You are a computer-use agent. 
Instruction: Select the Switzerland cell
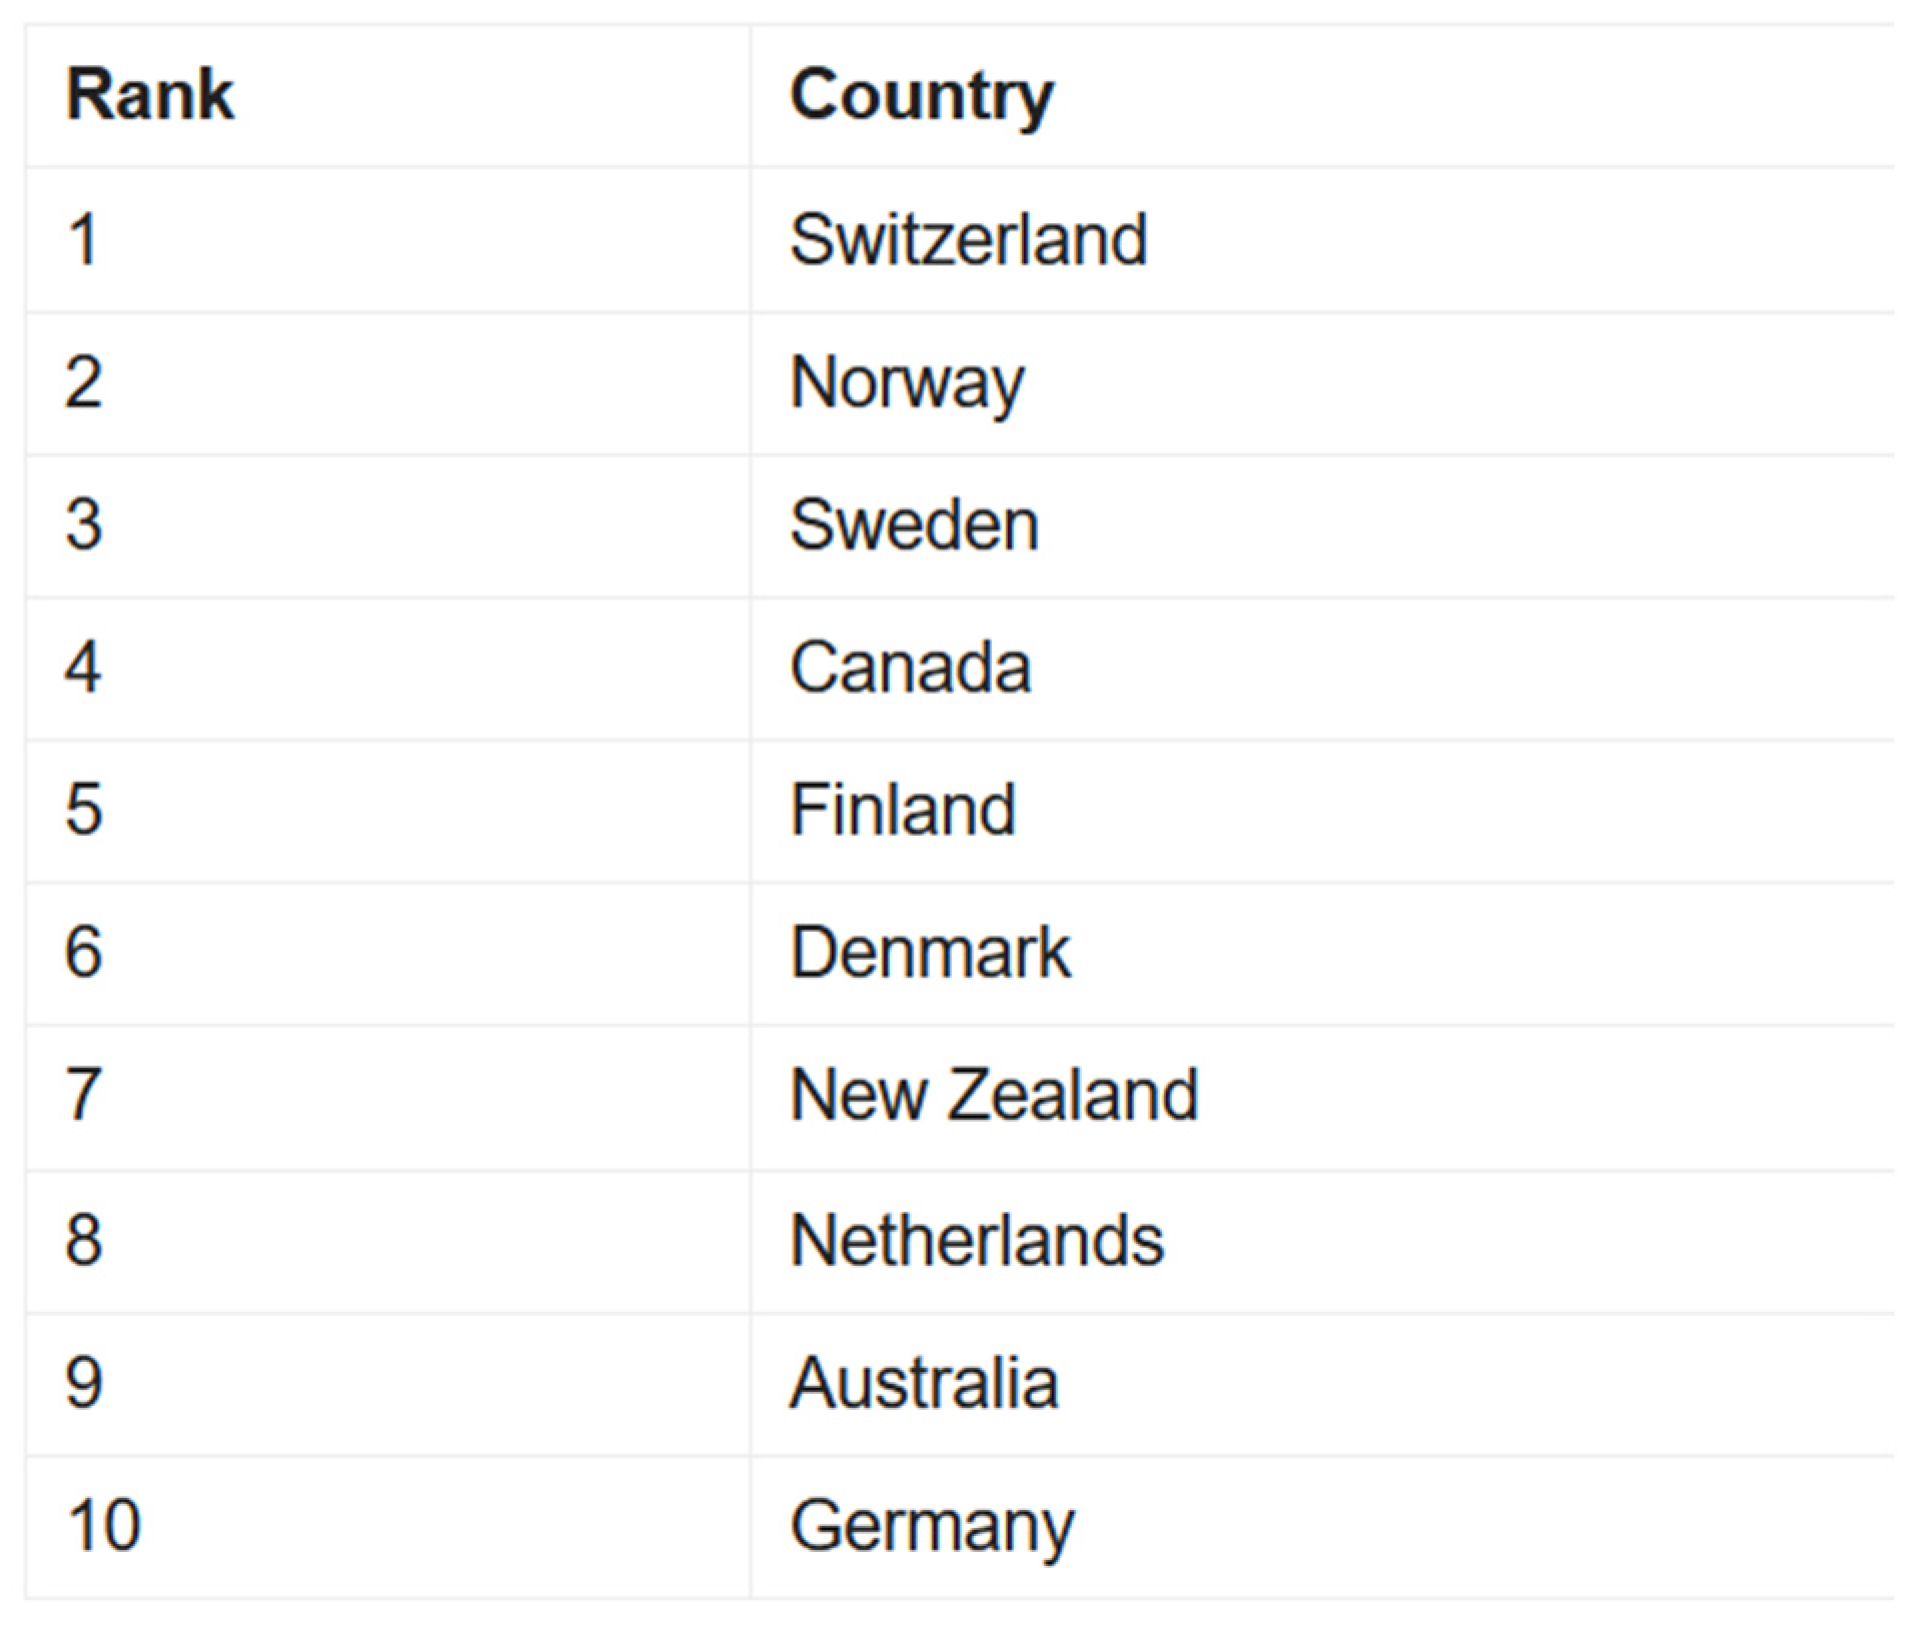coord(968,240)
